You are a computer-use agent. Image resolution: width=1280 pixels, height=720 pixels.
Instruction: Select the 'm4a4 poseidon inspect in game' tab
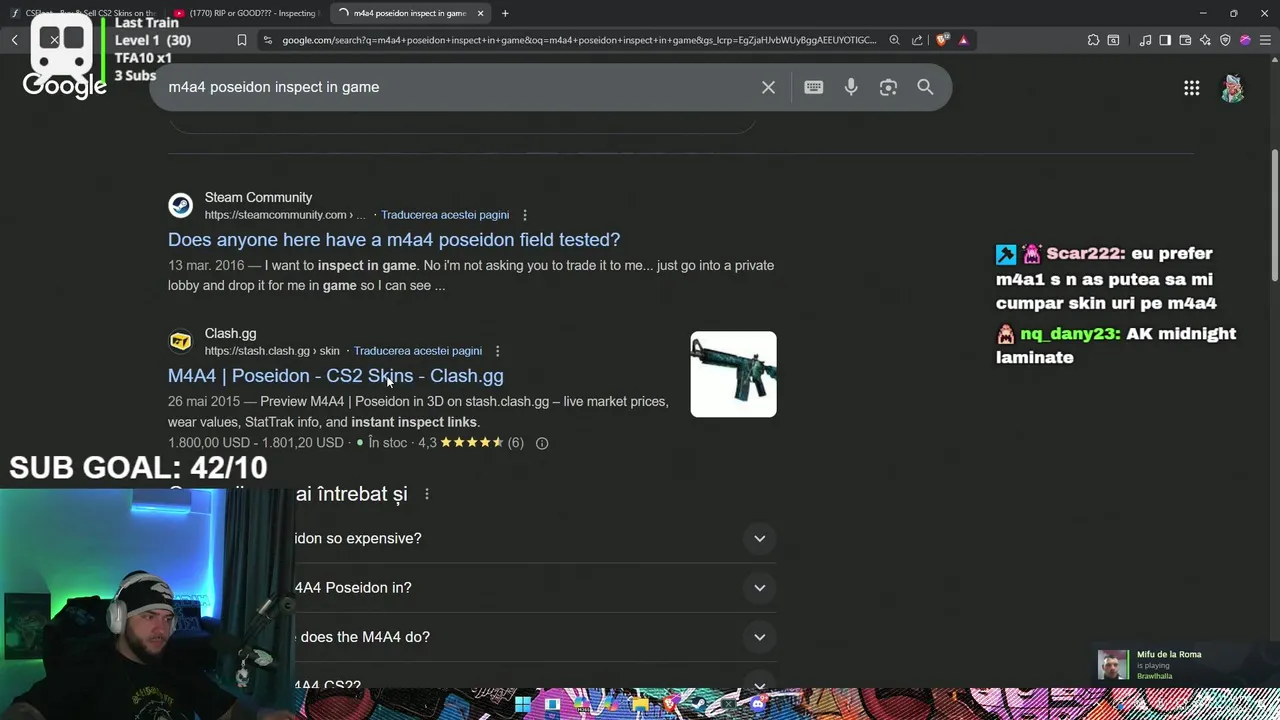(408, 13)
